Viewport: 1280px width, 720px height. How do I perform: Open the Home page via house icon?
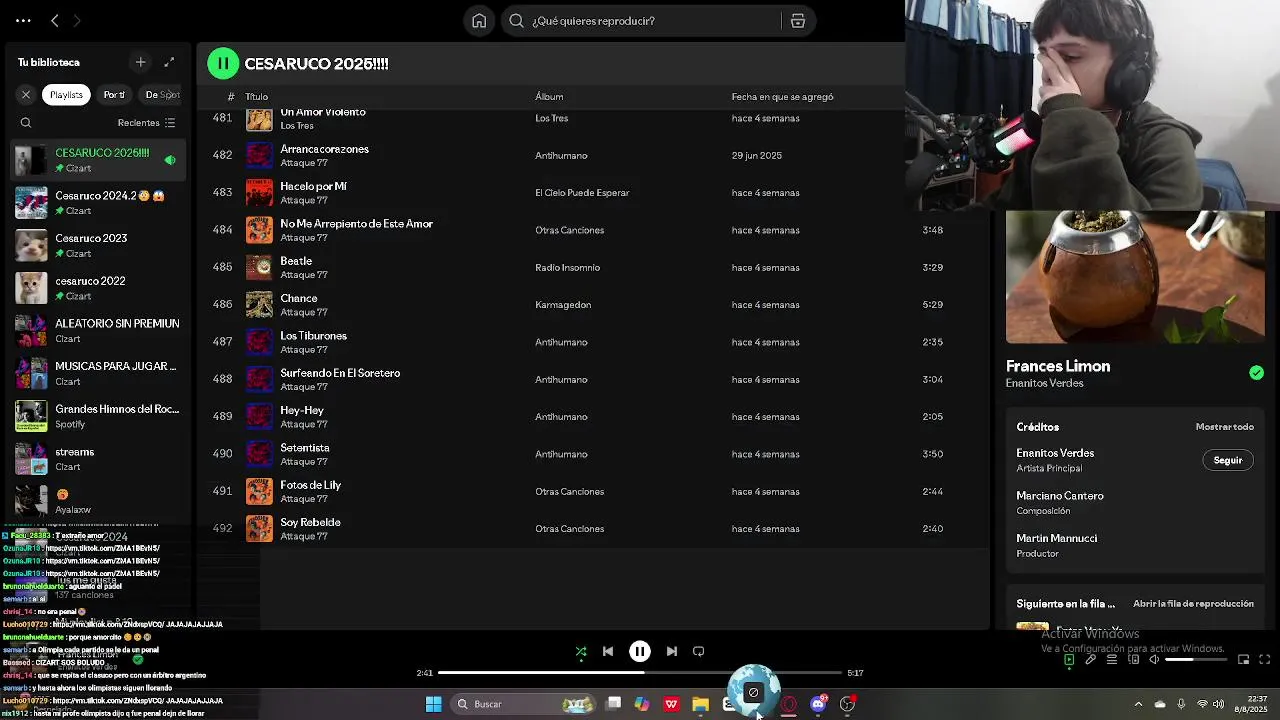[479, 21]
